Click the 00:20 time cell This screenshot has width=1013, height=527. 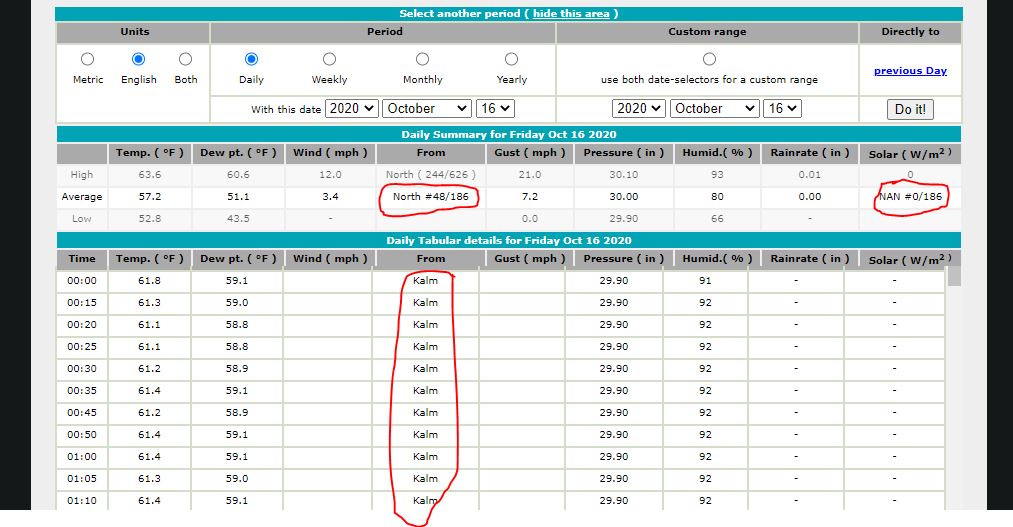[x=82, y=324]
